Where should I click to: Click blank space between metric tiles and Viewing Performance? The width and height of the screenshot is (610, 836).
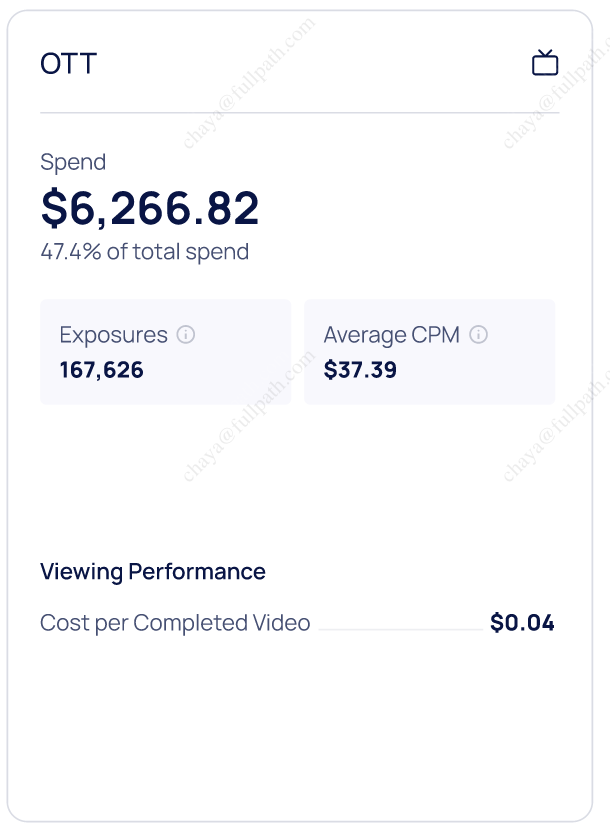(300, 480)
